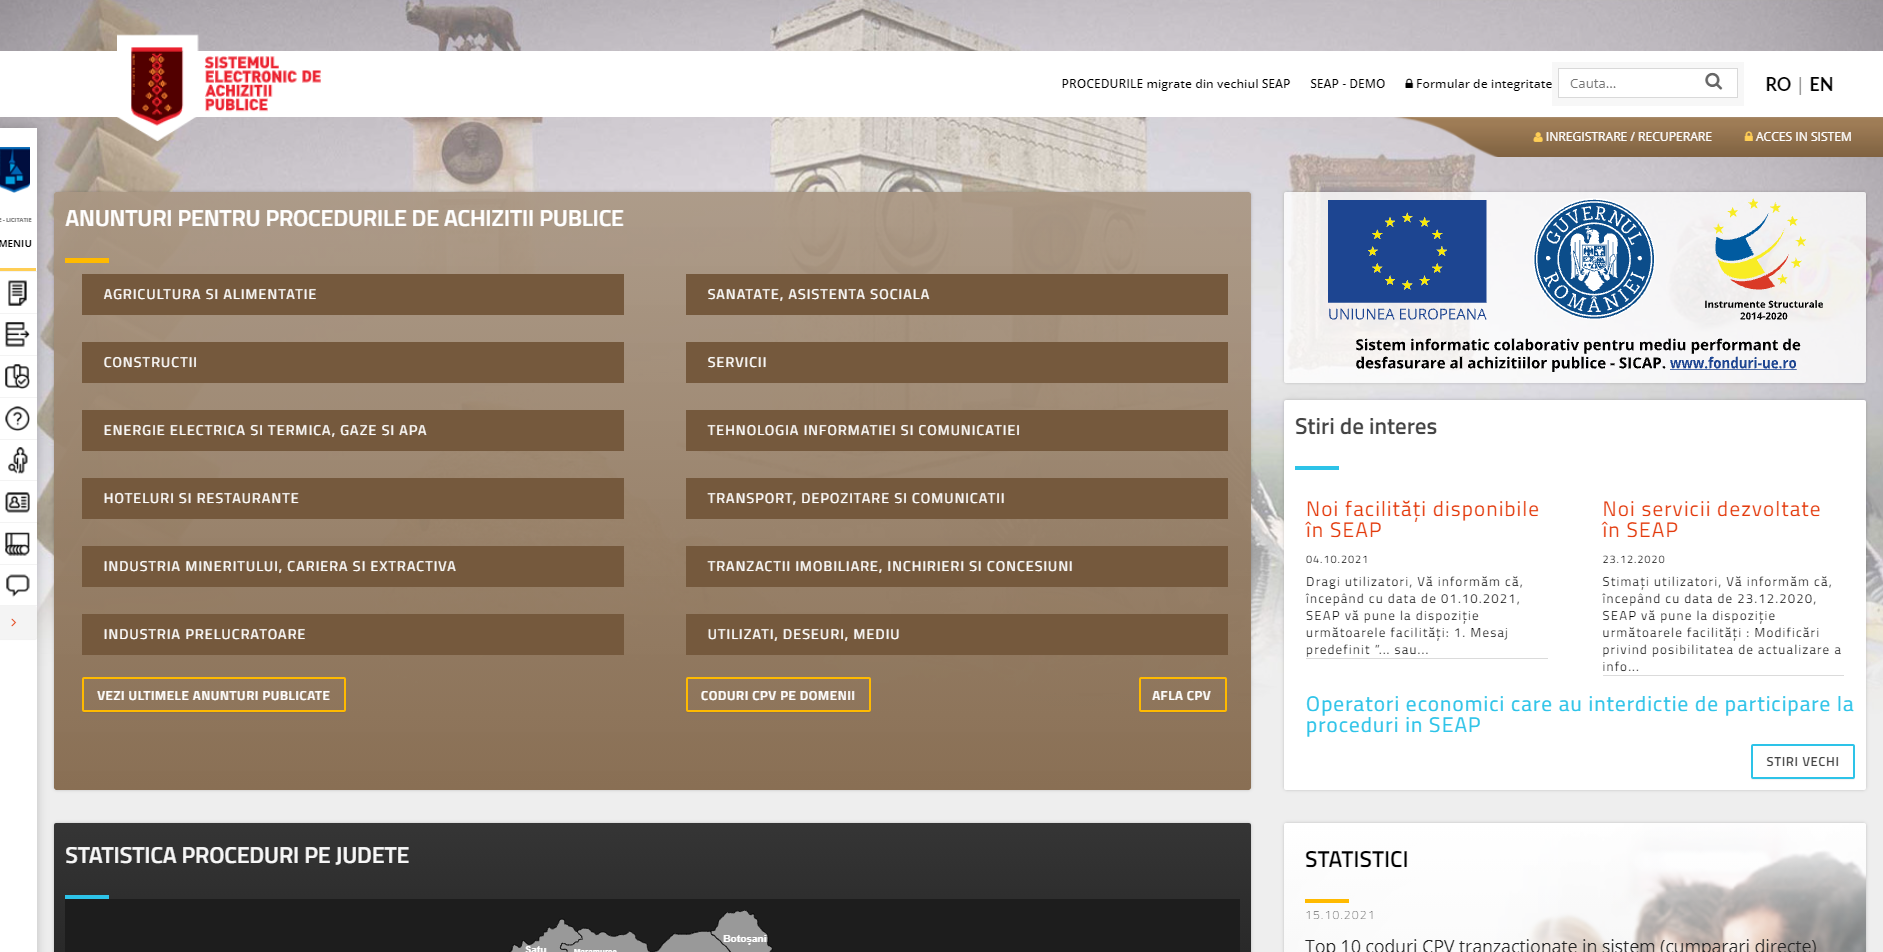The height and width of the screenshot is (952, 1883).
Task: Select AGRICULTURA SI ALIMENTATIE category
Action: tap(353, 294)
